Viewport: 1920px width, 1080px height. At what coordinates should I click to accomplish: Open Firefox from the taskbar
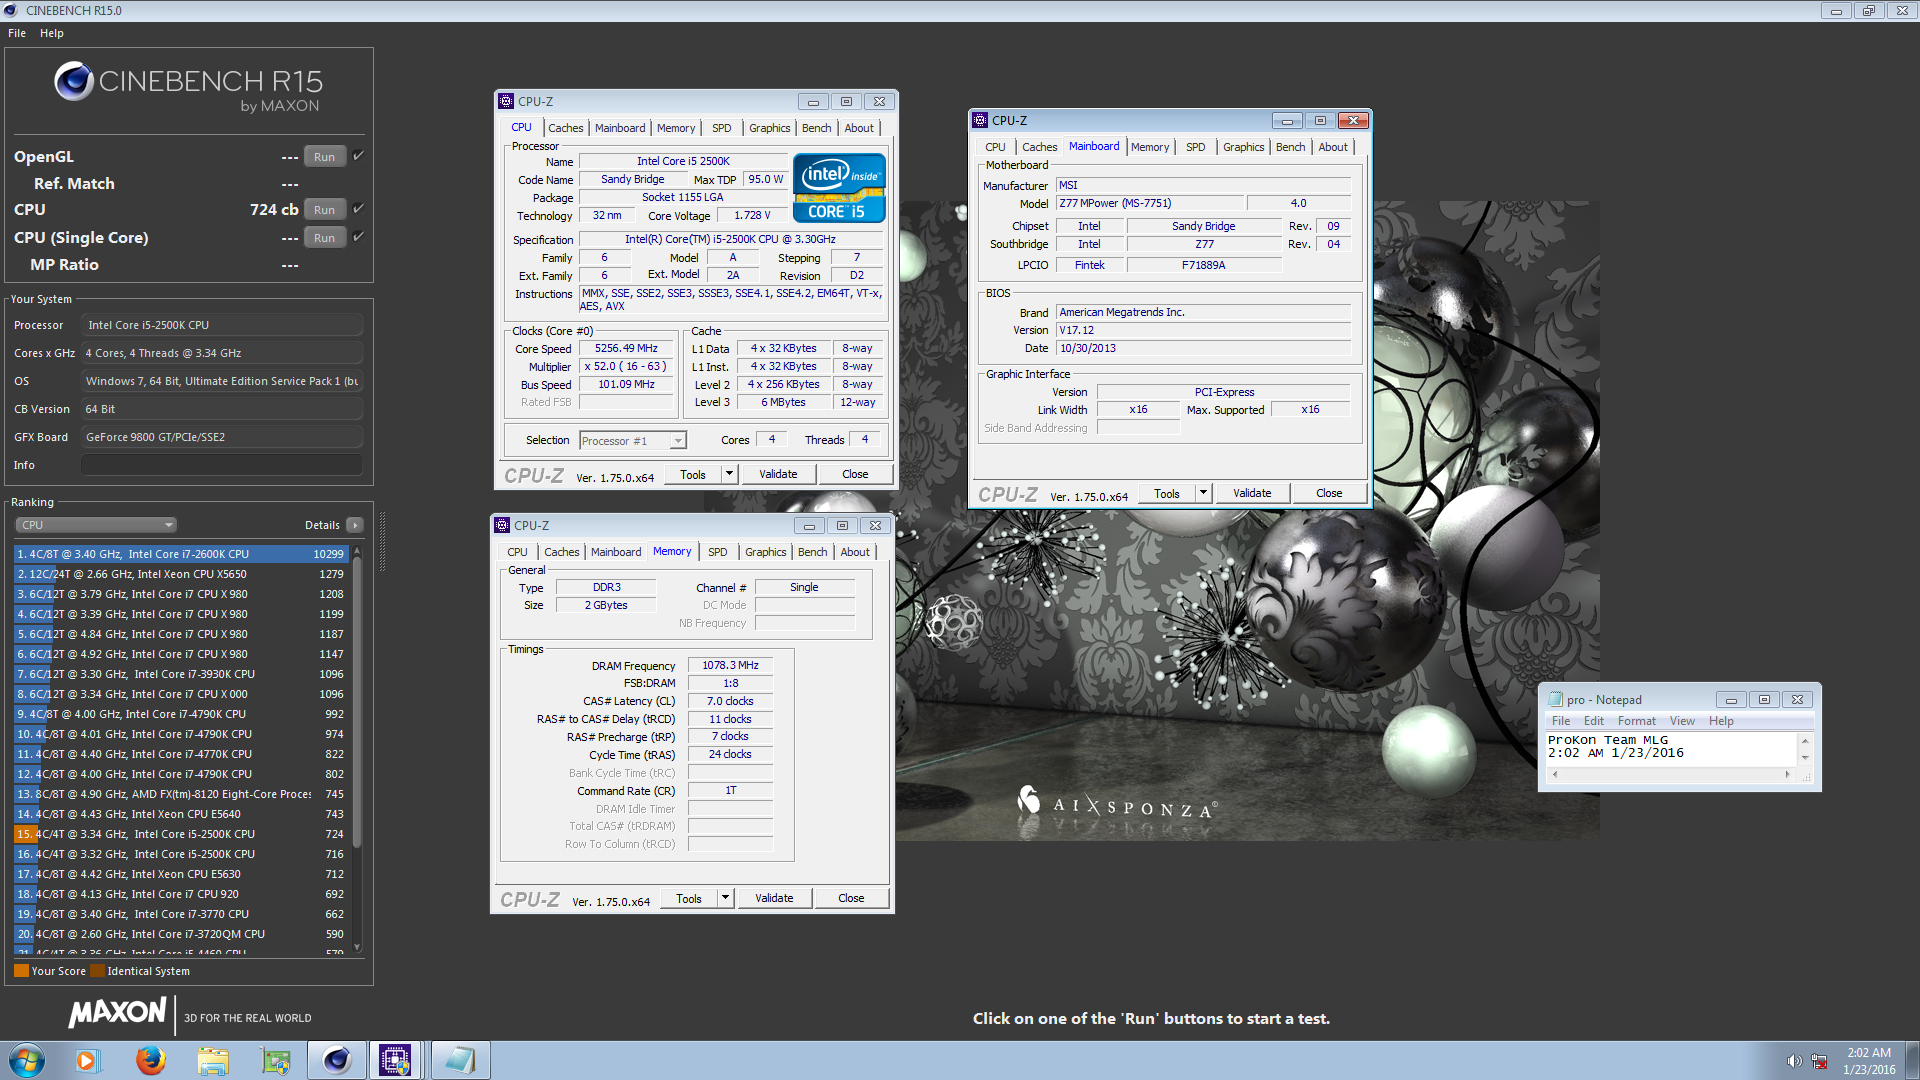(x=151, y=1060)
